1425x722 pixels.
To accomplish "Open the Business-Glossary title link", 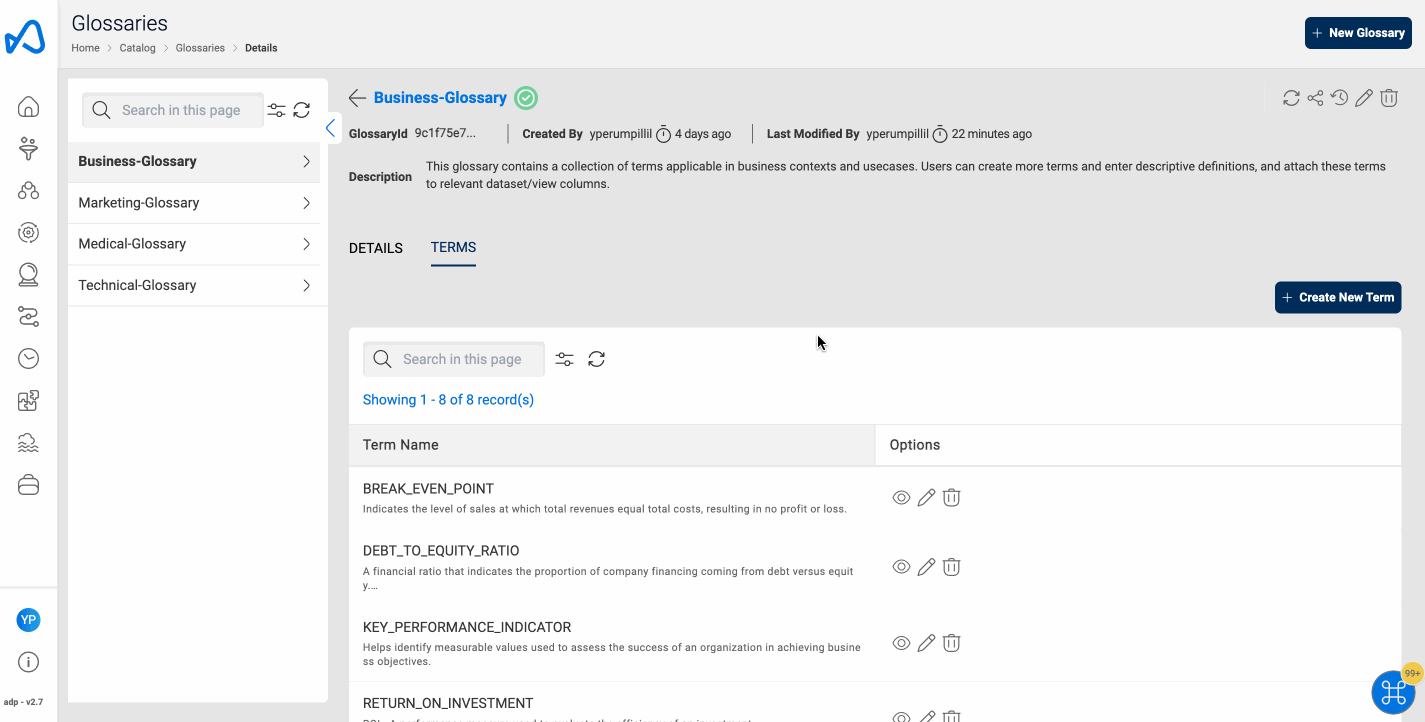I will (440, 98).
